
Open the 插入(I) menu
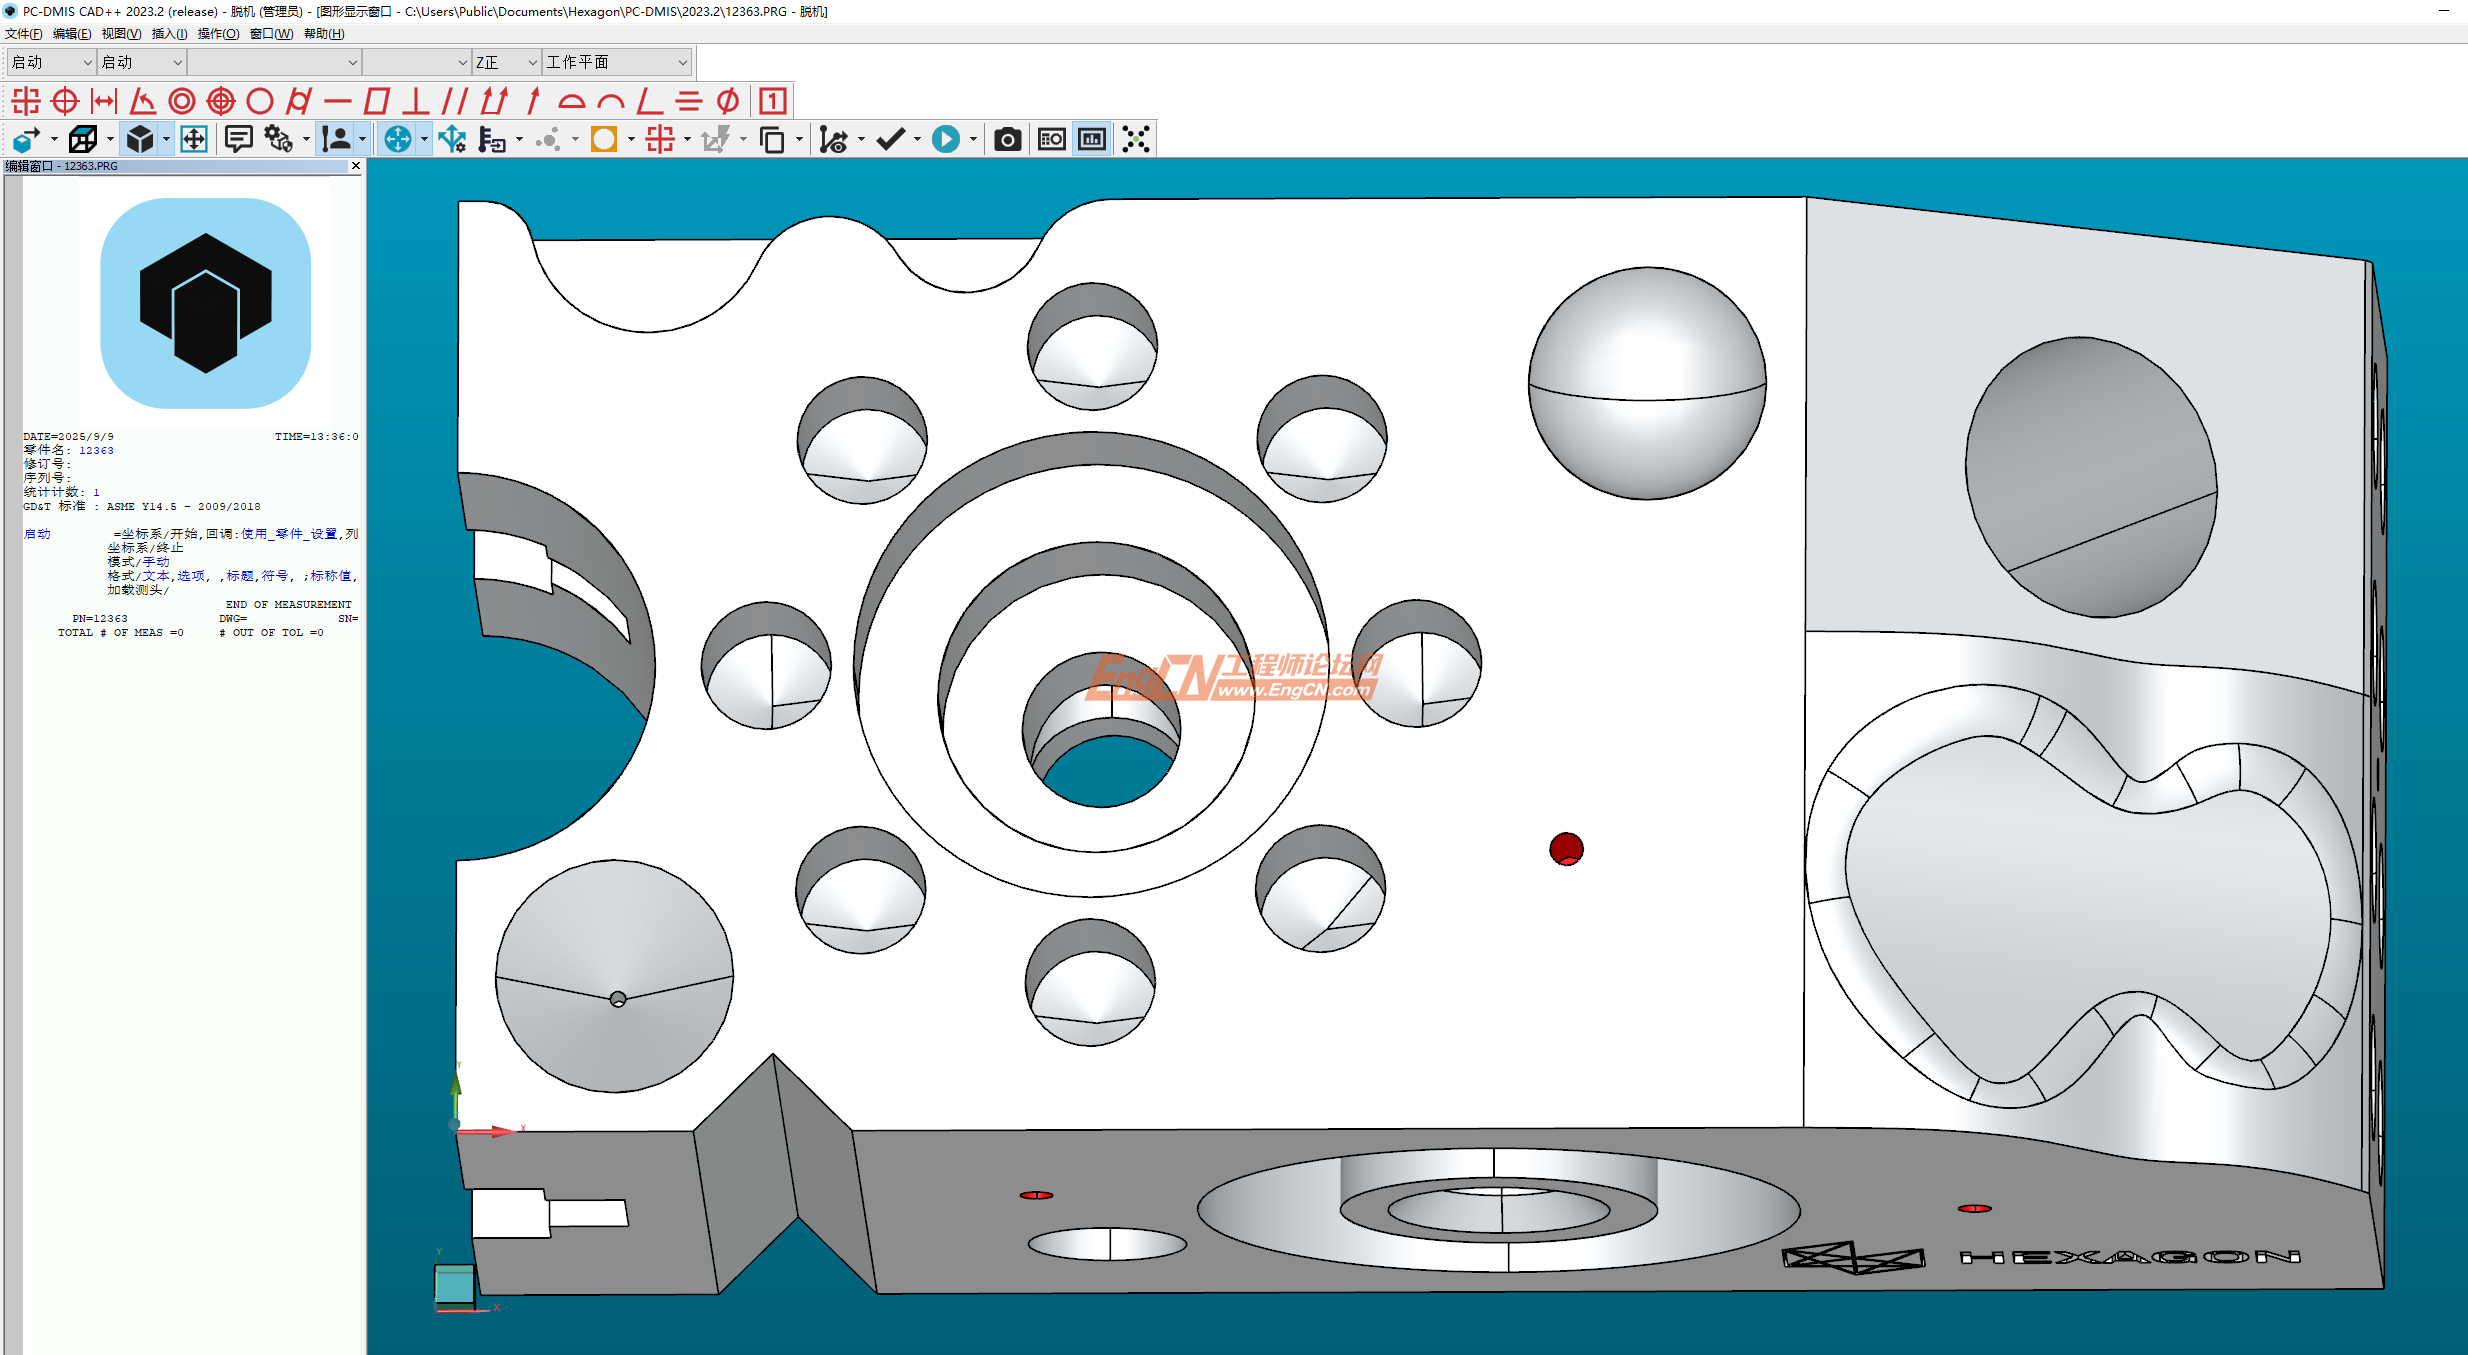[169, 34]
